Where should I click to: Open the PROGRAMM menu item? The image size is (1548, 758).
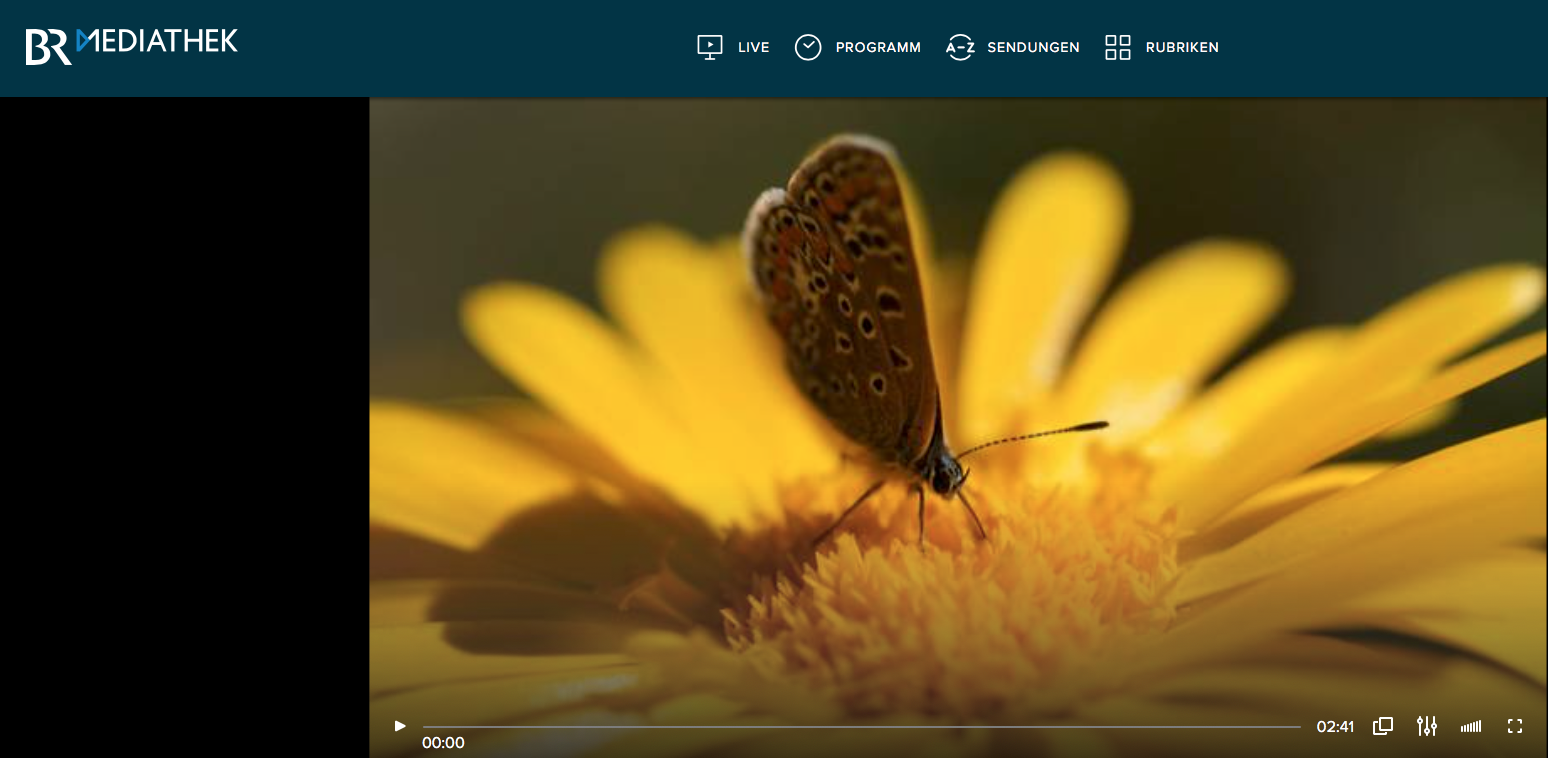click(878, 47)
